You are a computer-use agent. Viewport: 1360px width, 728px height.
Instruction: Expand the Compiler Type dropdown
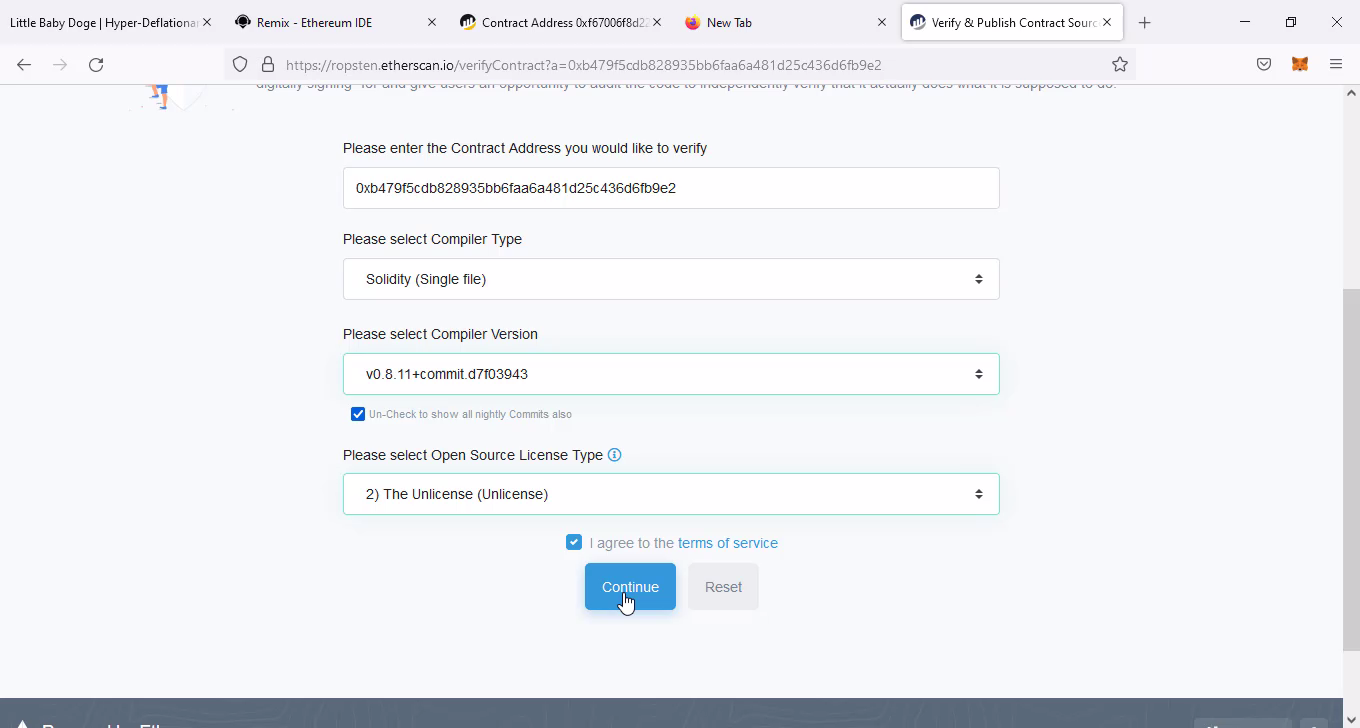click(670, 279)
